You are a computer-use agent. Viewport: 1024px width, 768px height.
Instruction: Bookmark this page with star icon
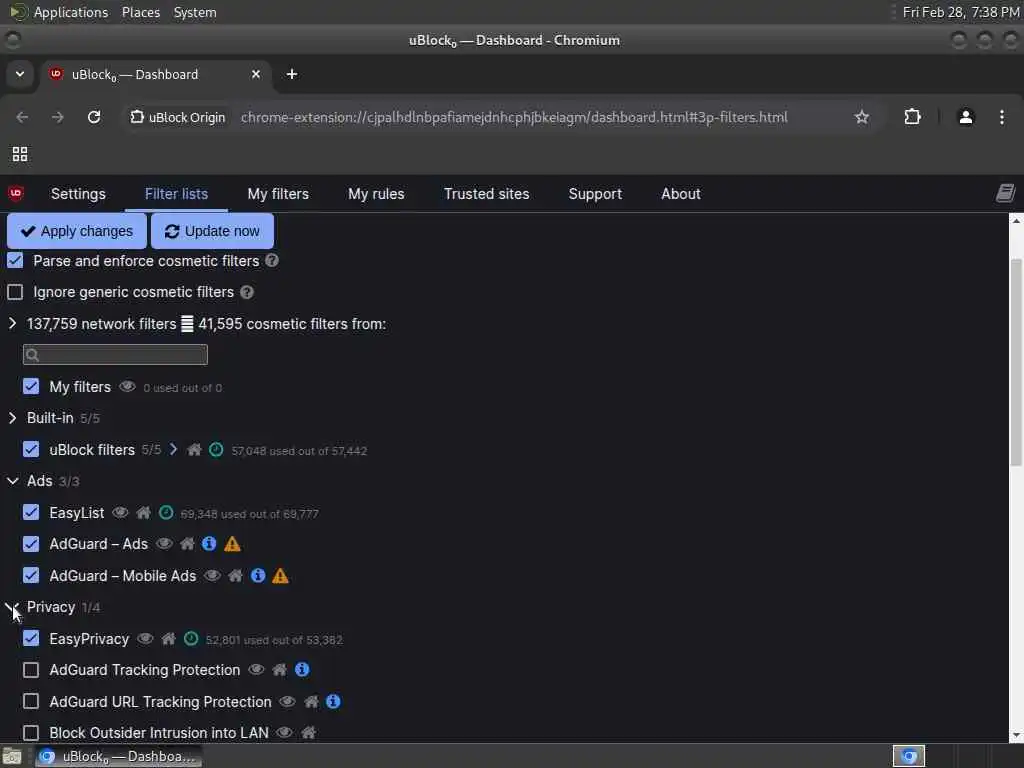point(862,117)
